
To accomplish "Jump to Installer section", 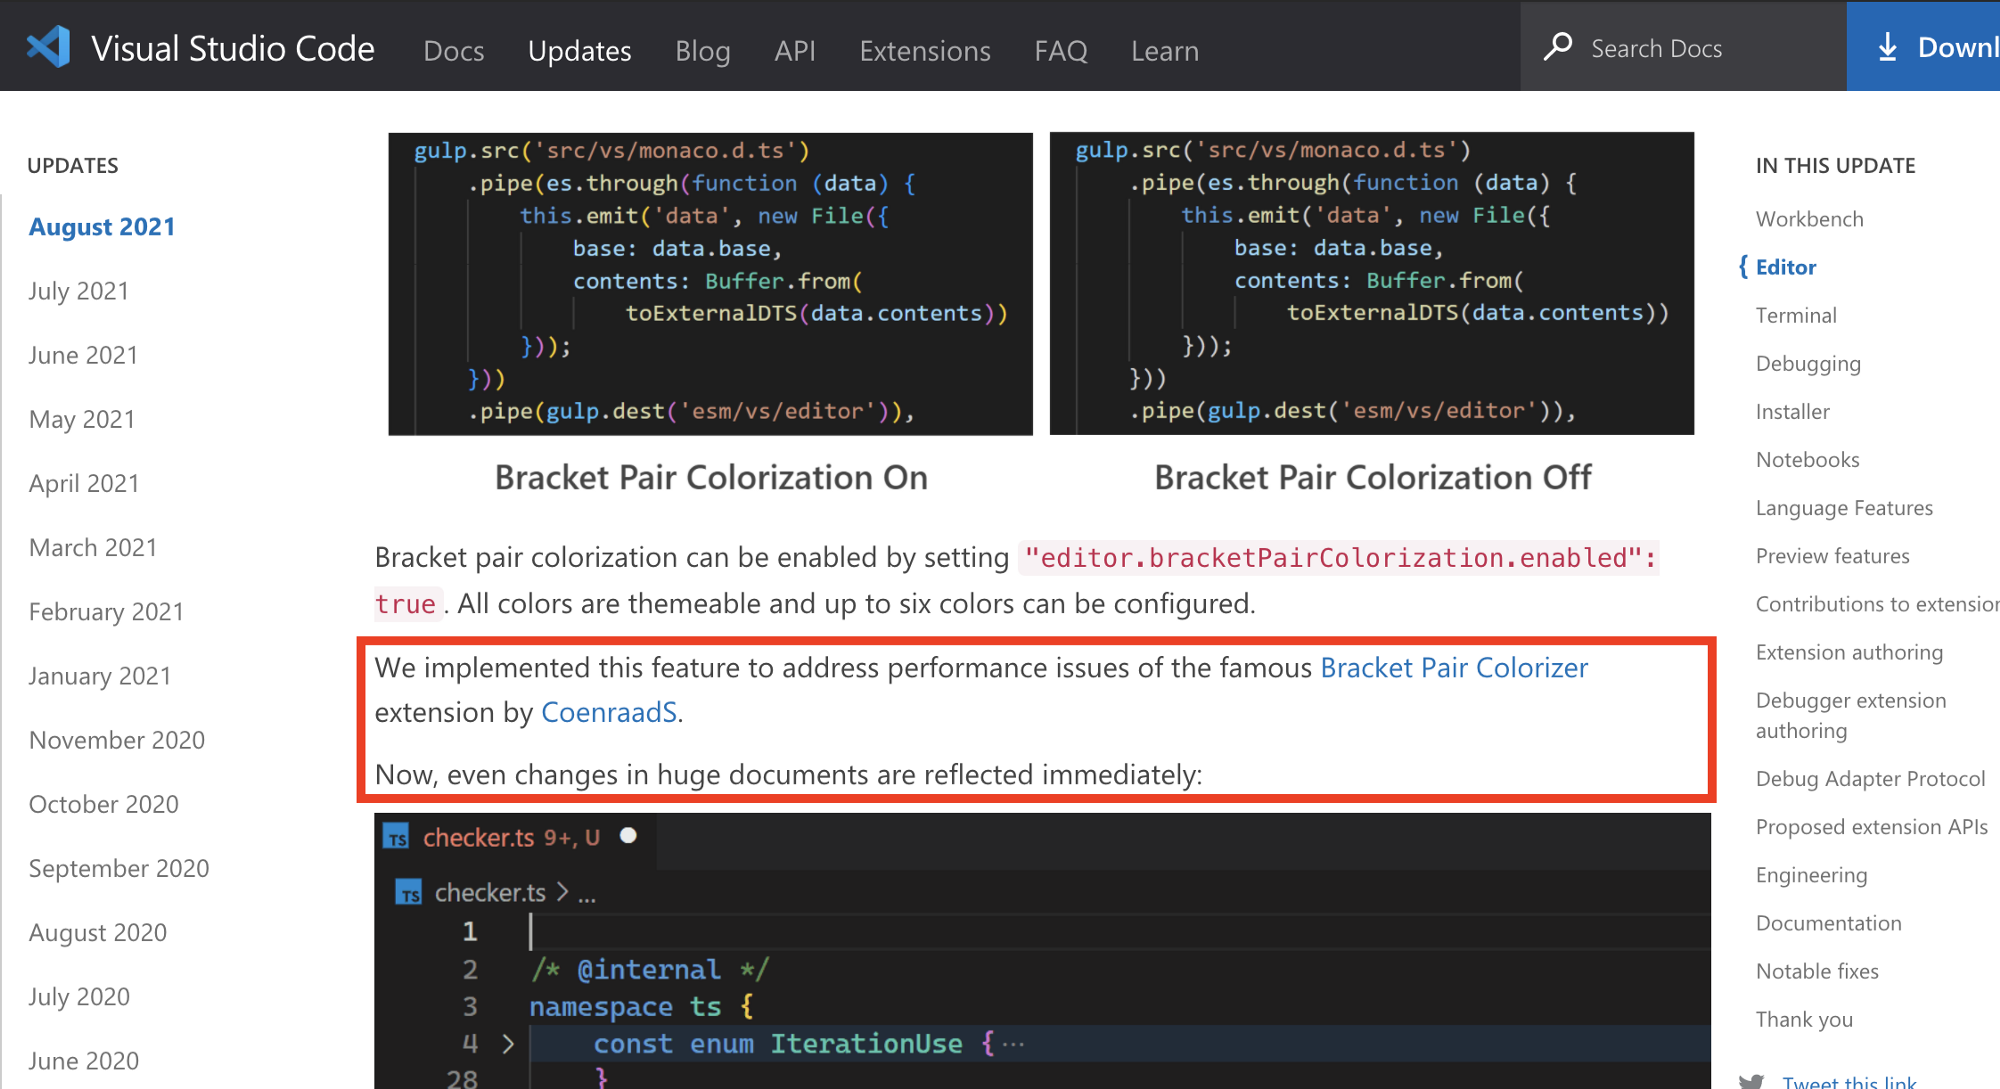I will click(1792, 411).
